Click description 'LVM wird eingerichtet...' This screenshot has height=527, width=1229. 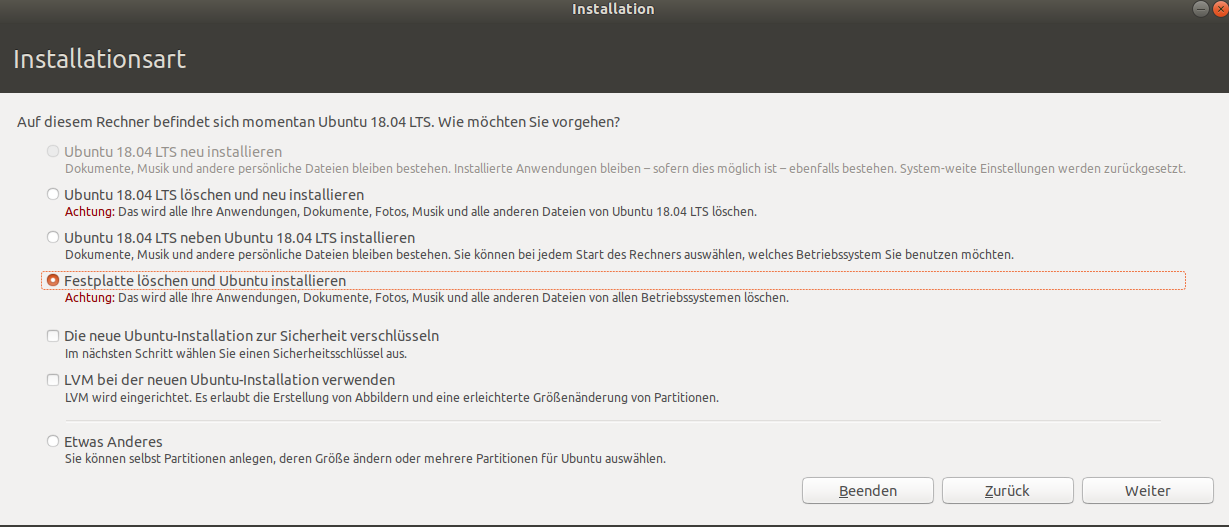point(391,398)
